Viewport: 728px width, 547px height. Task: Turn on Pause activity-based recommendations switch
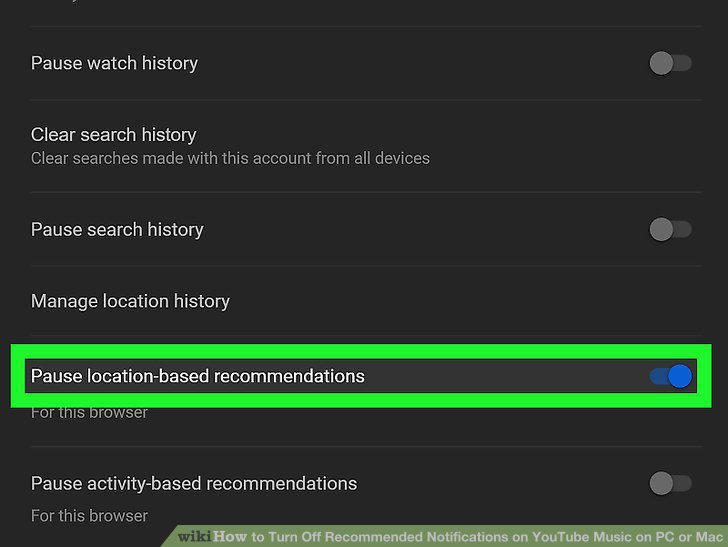[670, 483]
